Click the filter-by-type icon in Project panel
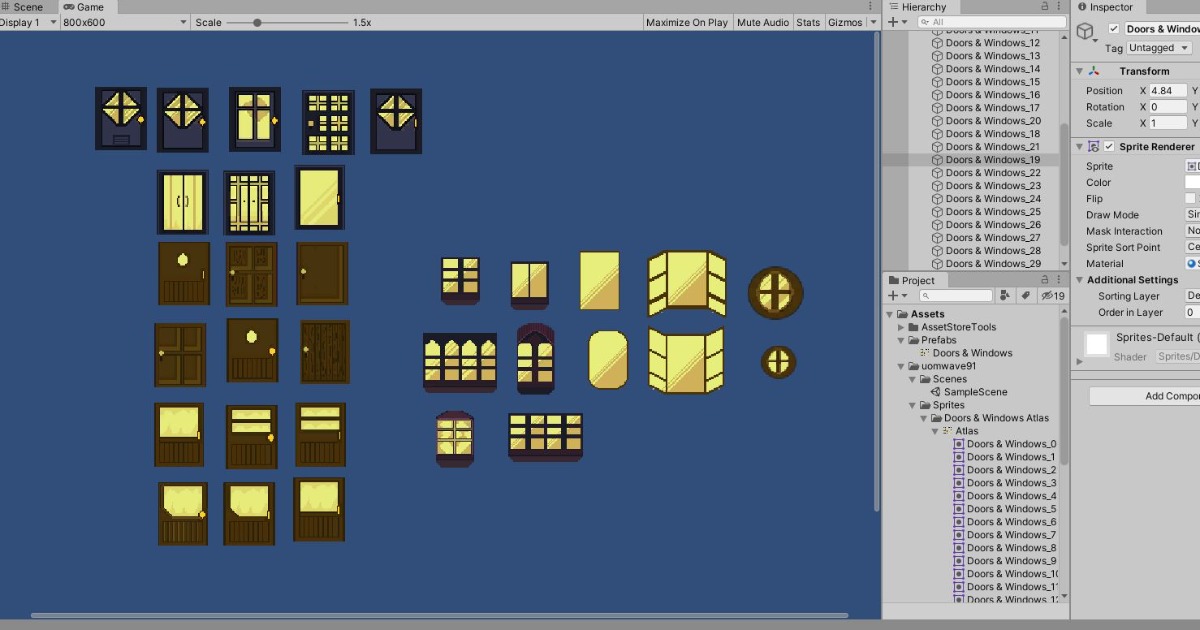Image resolution: width=1200 pixels, height=630 pixels. tap(1006, 295)
